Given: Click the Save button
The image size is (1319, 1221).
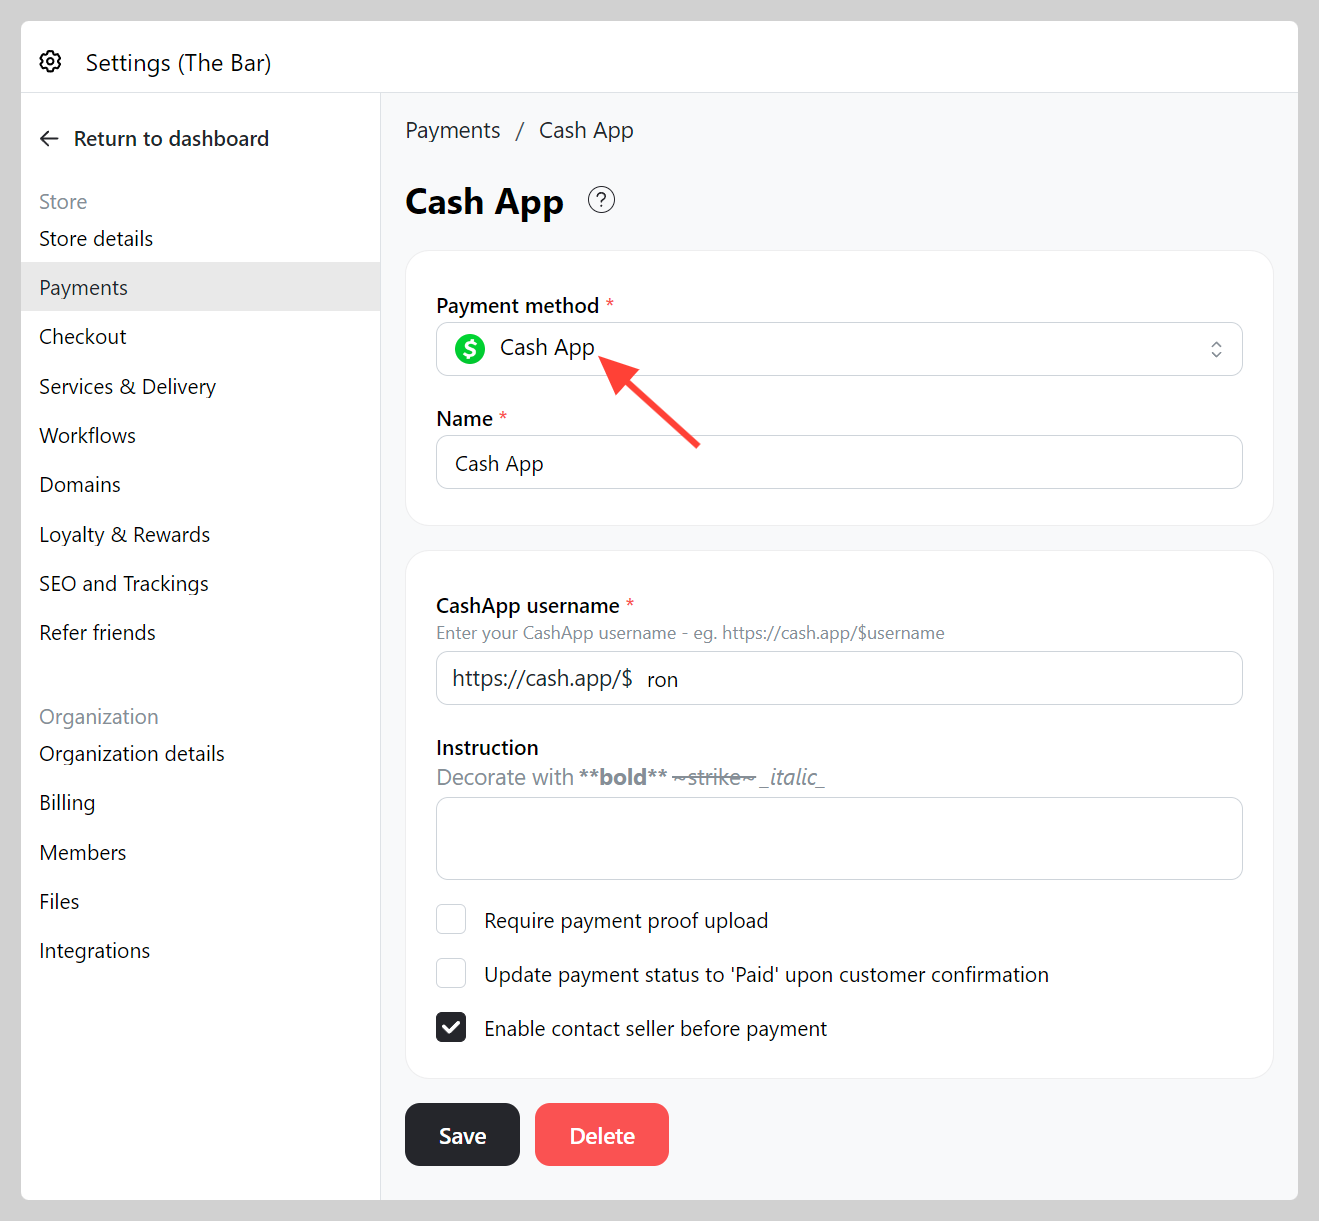Looking at the screenshot, I should pos(462,1134).
